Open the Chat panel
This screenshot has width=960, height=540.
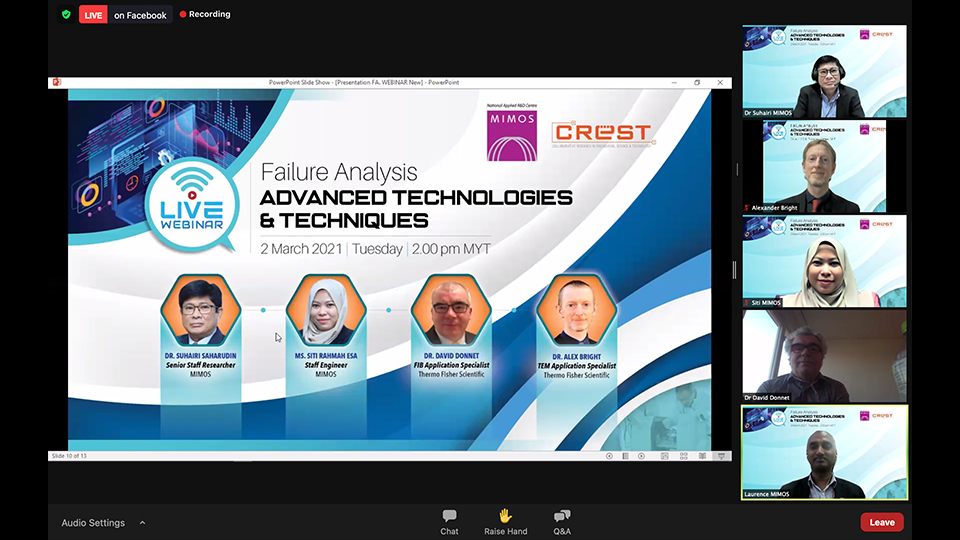449,521
